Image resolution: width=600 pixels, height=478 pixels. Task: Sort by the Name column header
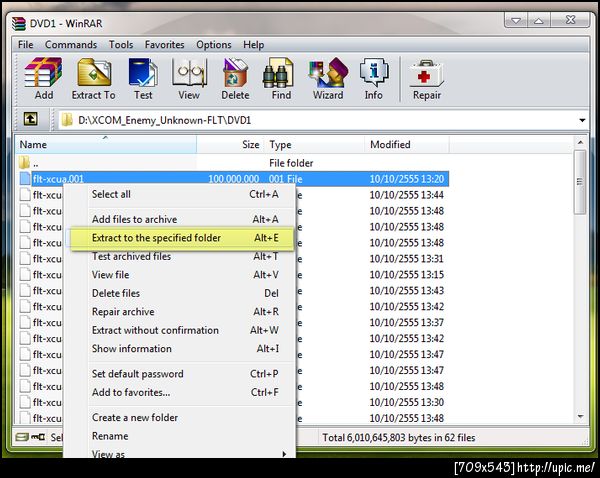106,145
